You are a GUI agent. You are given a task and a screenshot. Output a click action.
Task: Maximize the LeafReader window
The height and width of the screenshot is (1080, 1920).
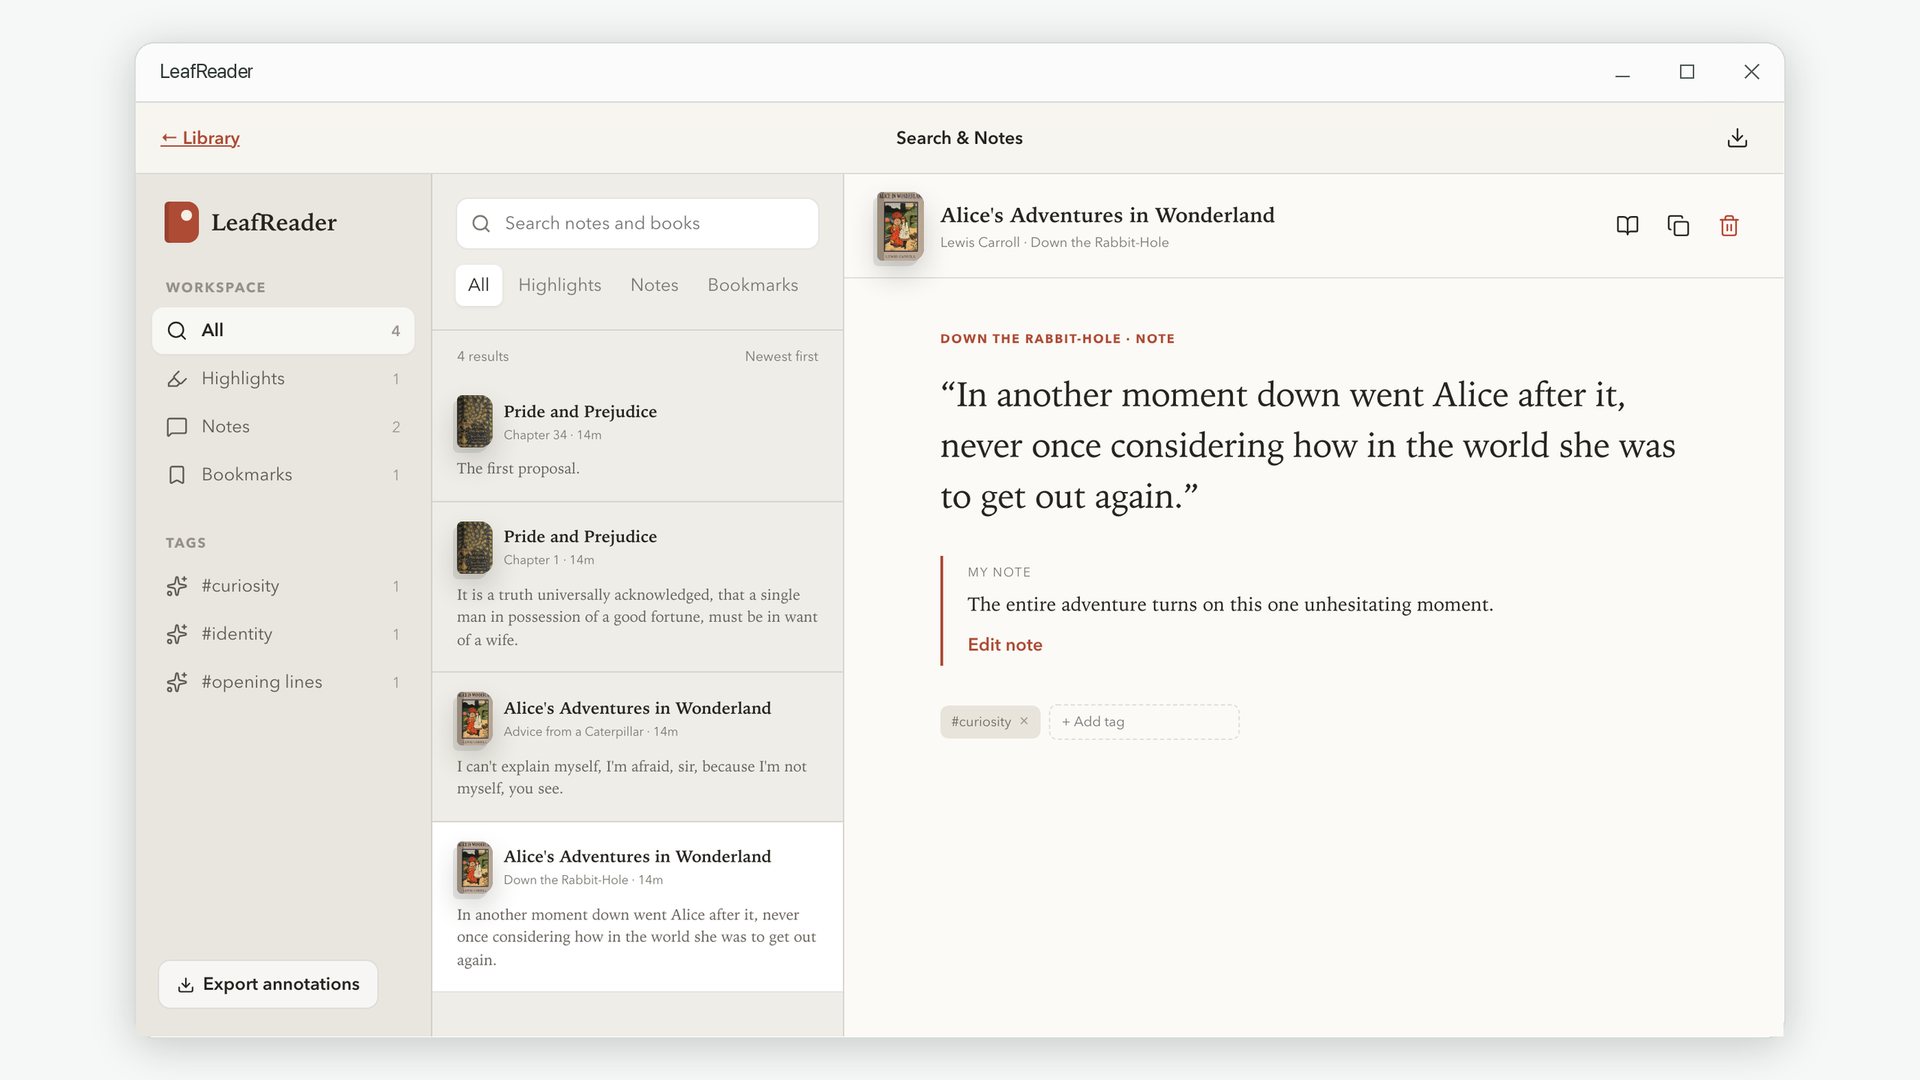(x=1687, y=72)
